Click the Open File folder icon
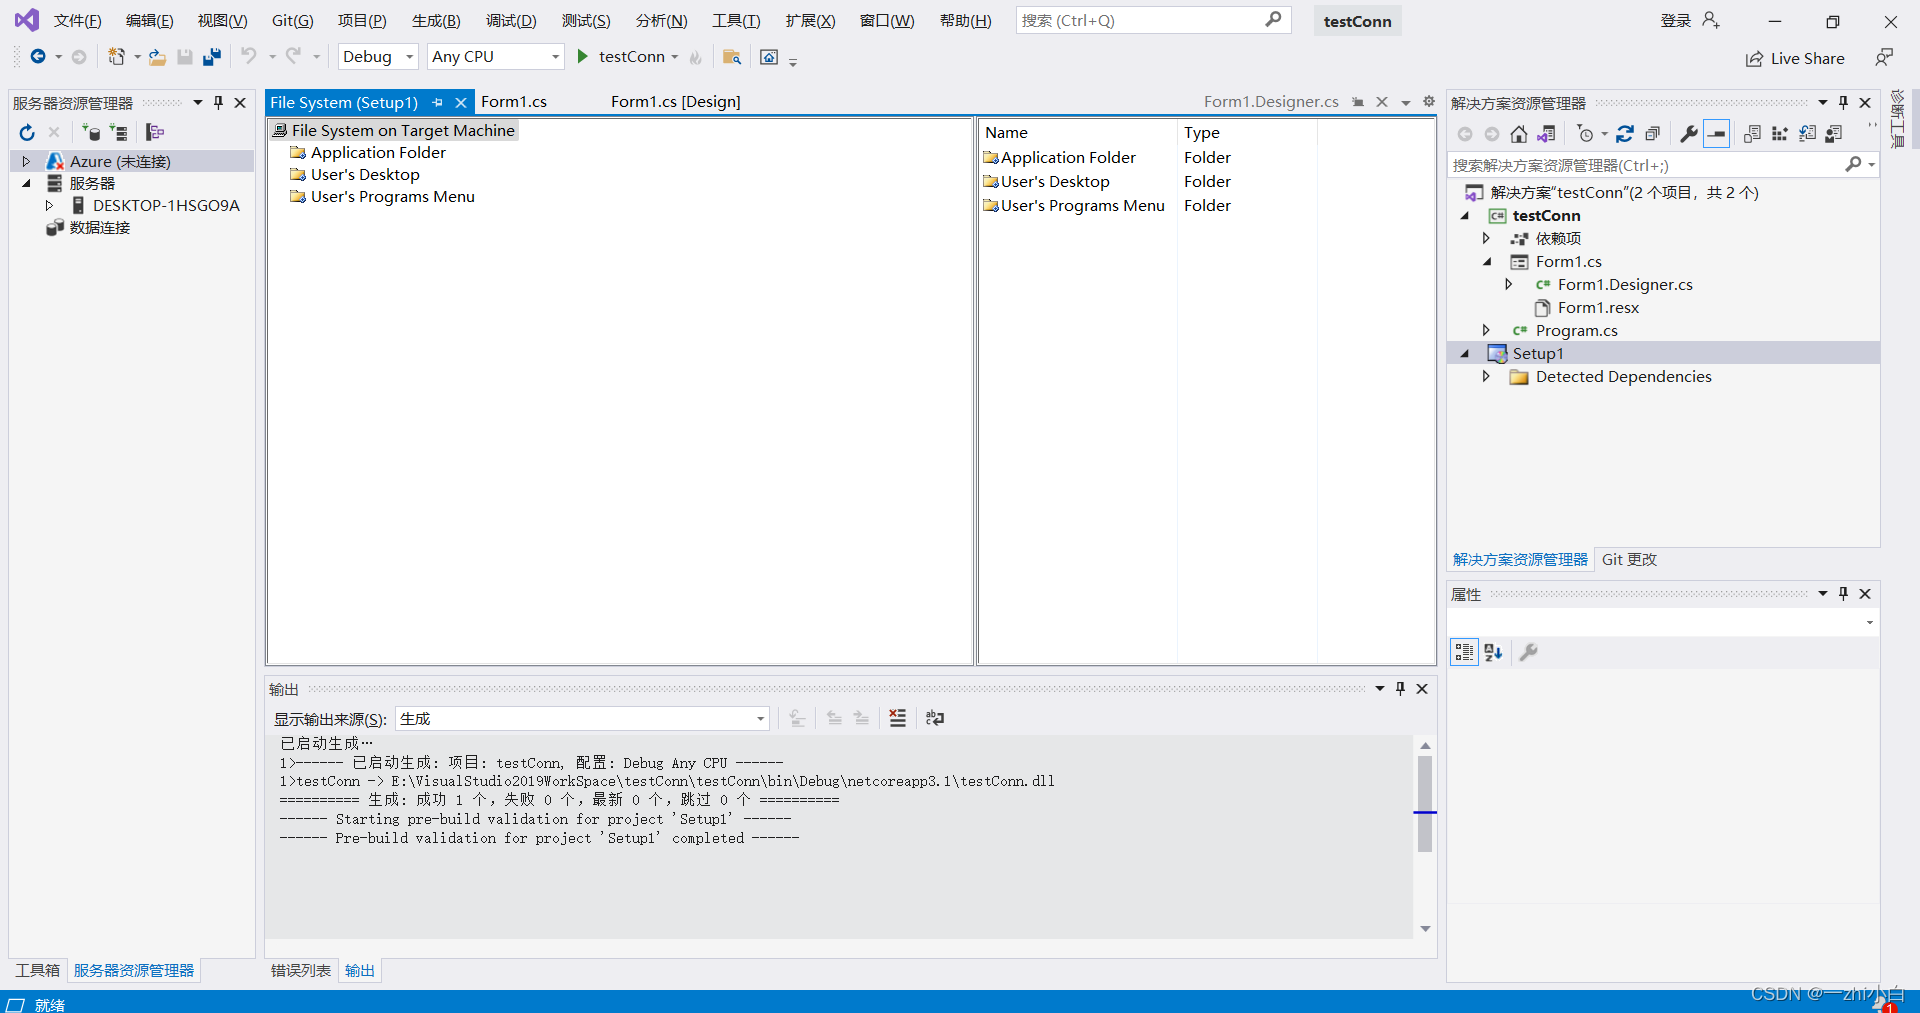The width and height of the screenshot is (1920, 1013). 157,57
